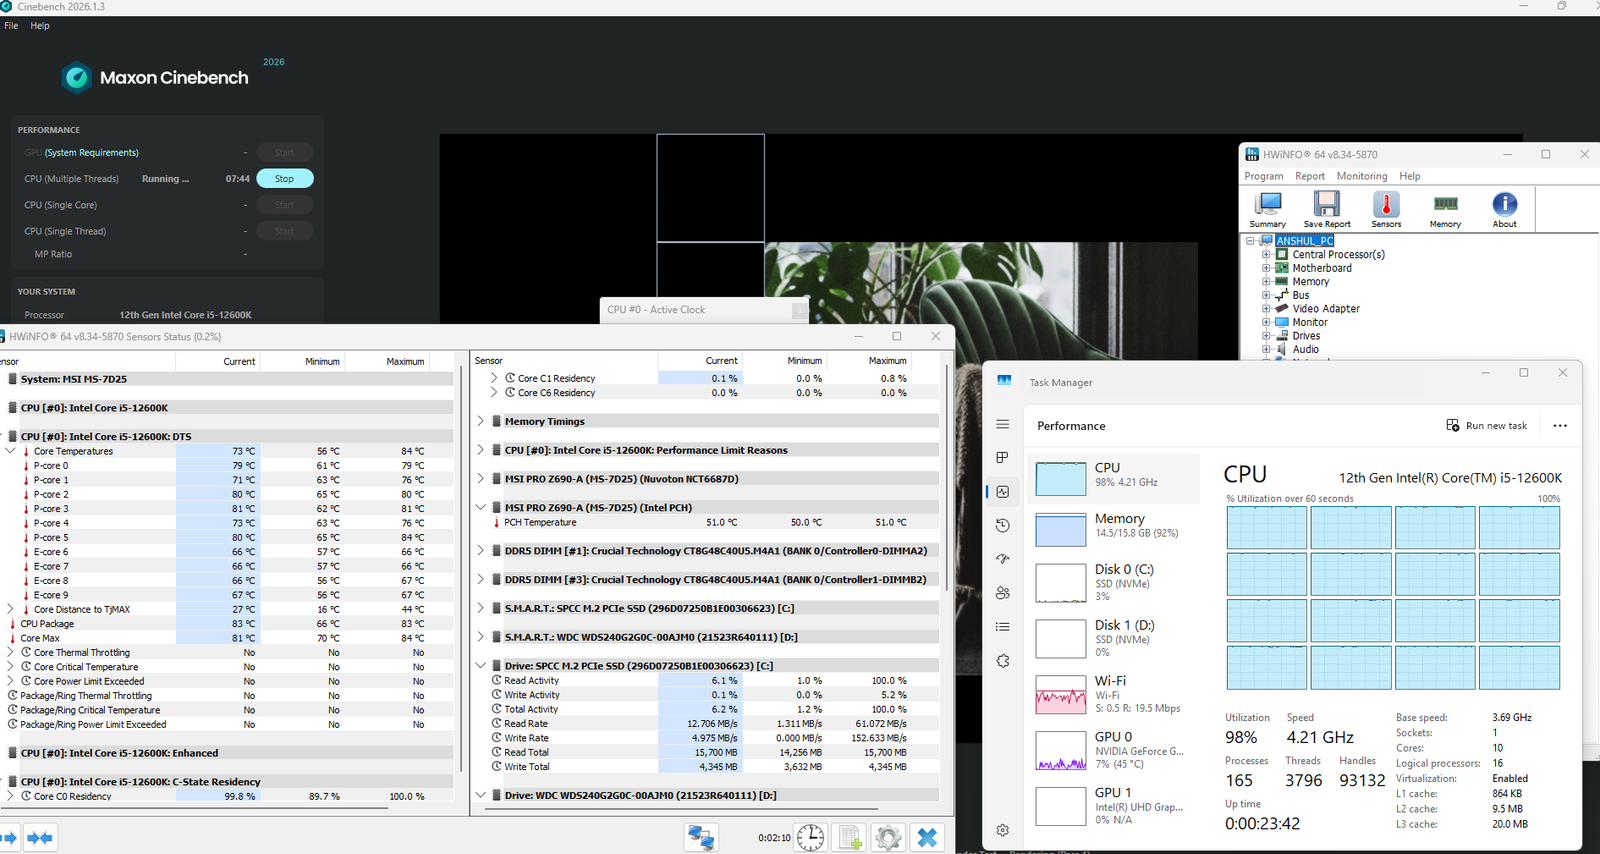Viewport: 1600px width, 854px height.
Task: Open Users icon in Task Manager sidebar
Action: (1003, 593)
